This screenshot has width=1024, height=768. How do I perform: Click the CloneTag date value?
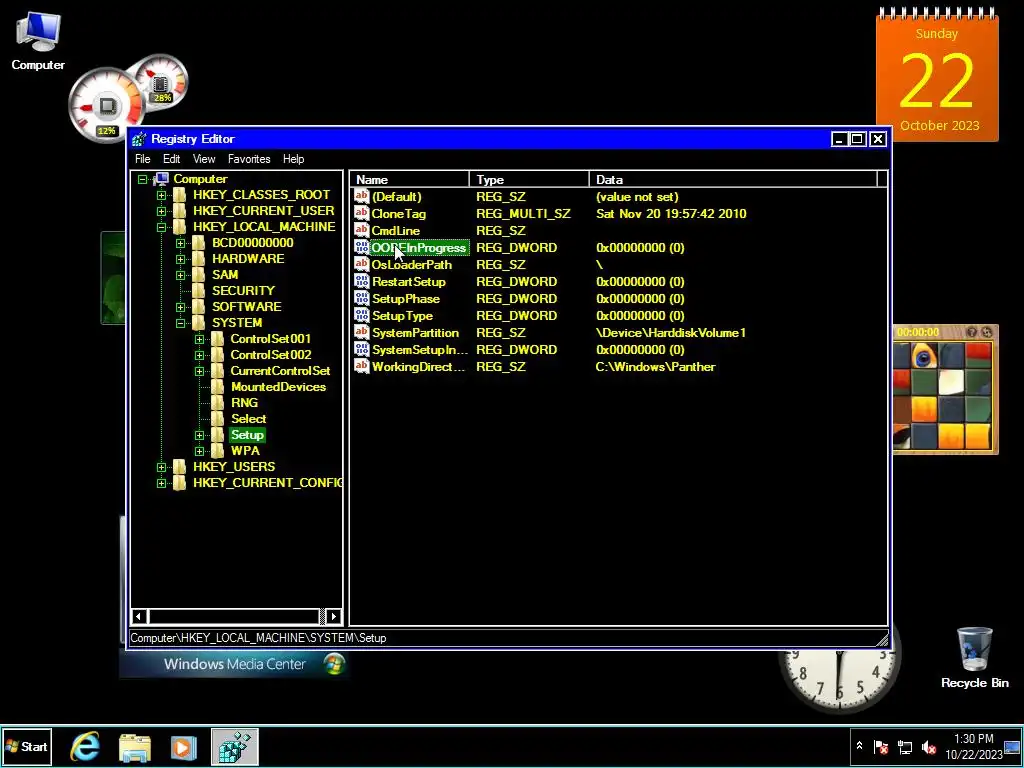pos(671,214)
